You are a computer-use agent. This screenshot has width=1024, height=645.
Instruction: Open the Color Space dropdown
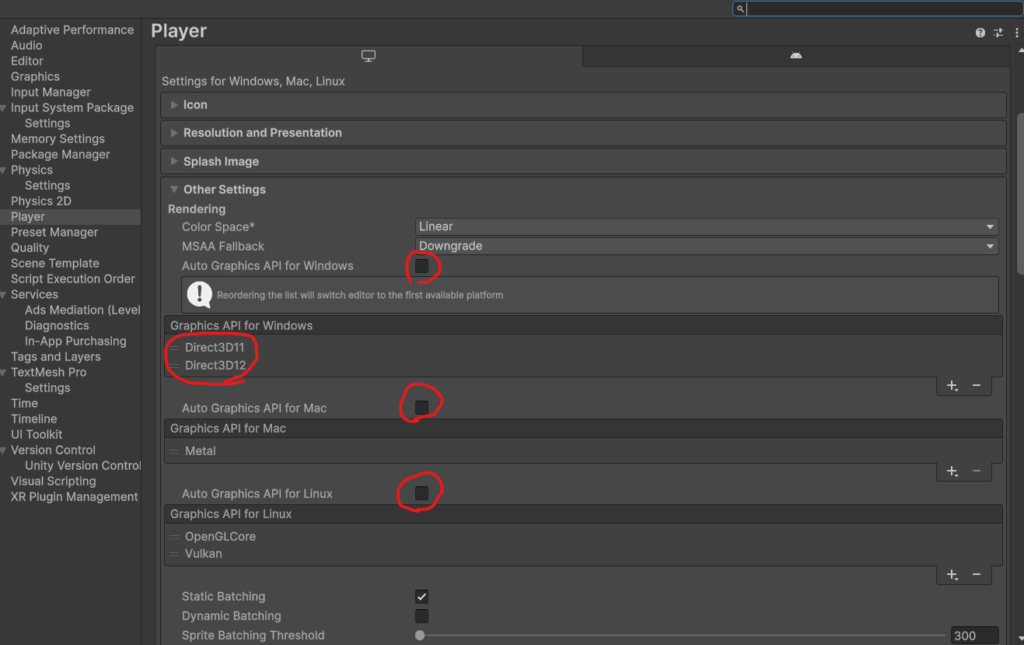tap(706, 227)
